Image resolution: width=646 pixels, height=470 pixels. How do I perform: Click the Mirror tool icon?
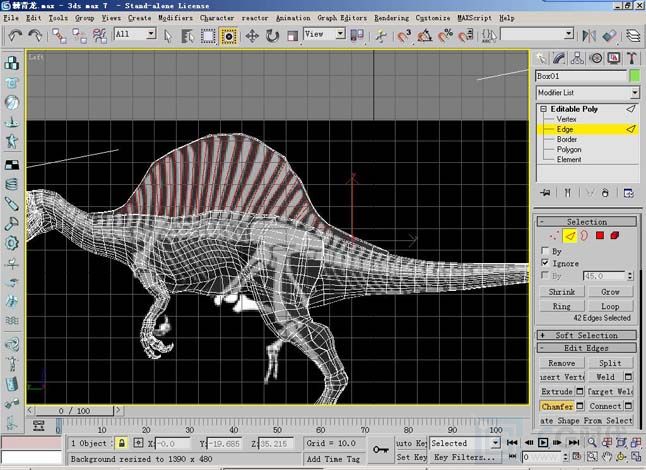[589, 36]
